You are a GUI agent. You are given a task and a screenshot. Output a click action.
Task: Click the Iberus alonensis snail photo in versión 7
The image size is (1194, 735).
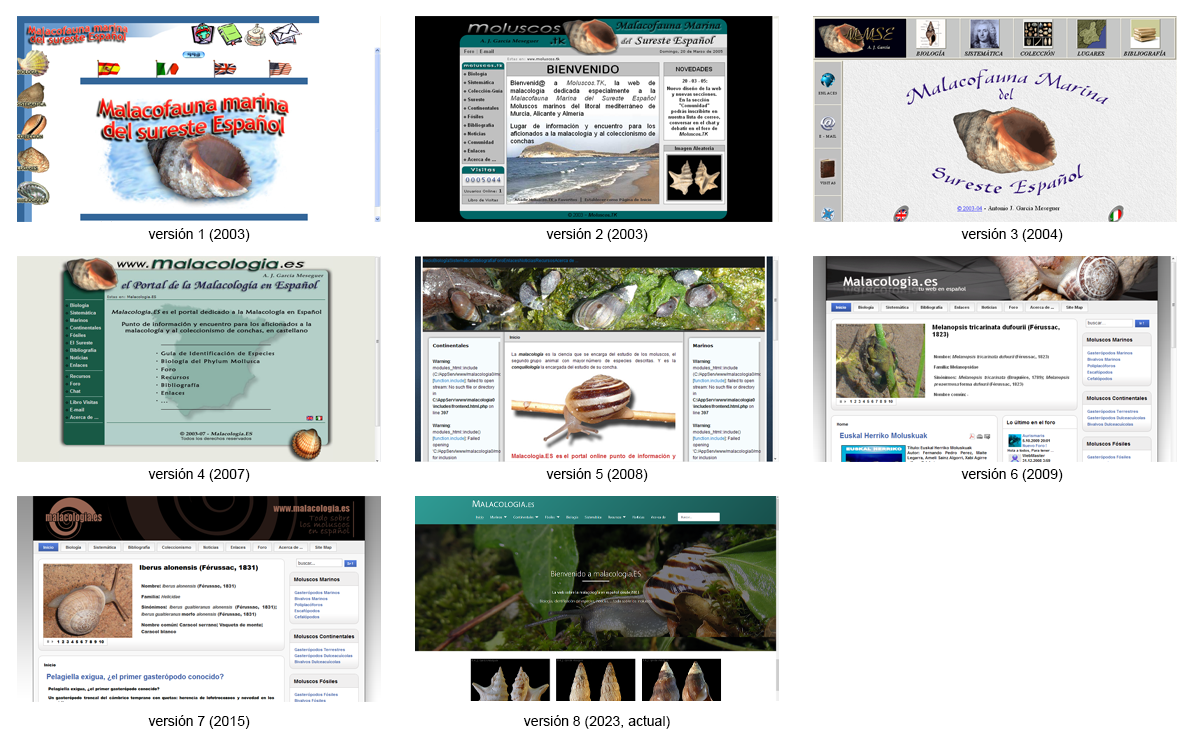point(88,601)
